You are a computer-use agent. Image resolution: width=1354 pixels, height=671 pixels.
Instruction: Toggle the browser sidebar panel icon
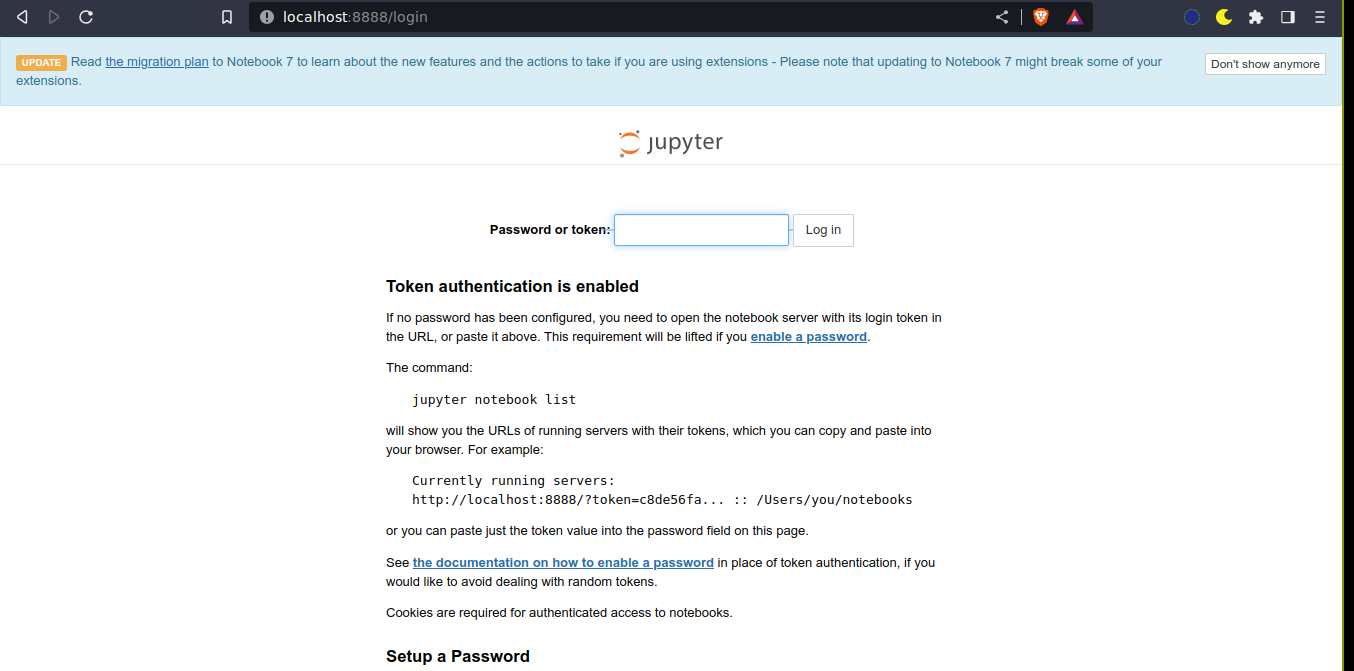pos(1288,17)
